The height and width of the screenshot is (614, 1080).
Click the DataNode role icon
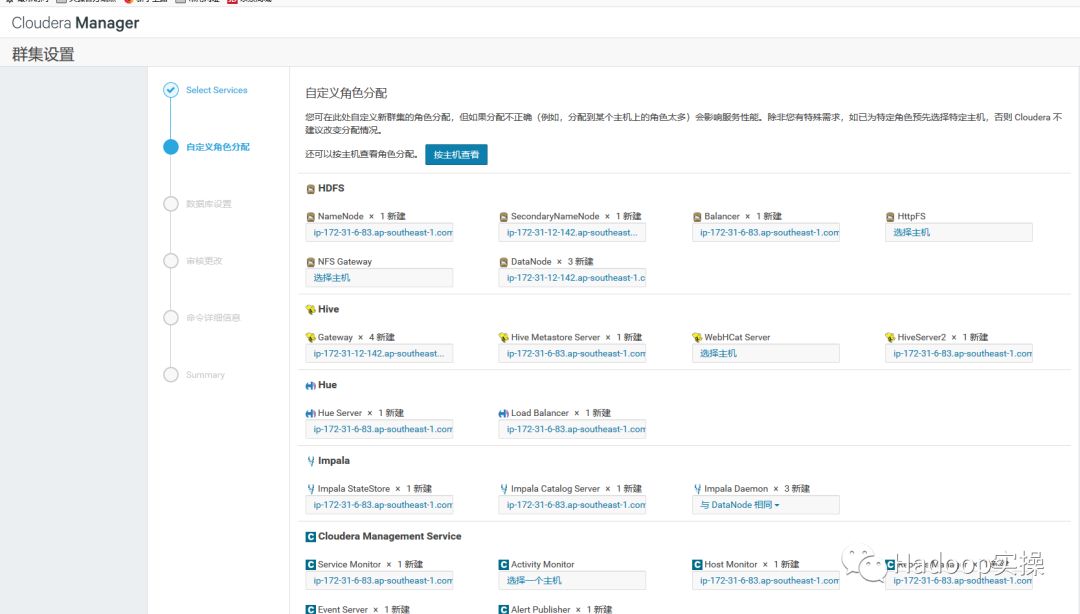(x=503, y=263)
